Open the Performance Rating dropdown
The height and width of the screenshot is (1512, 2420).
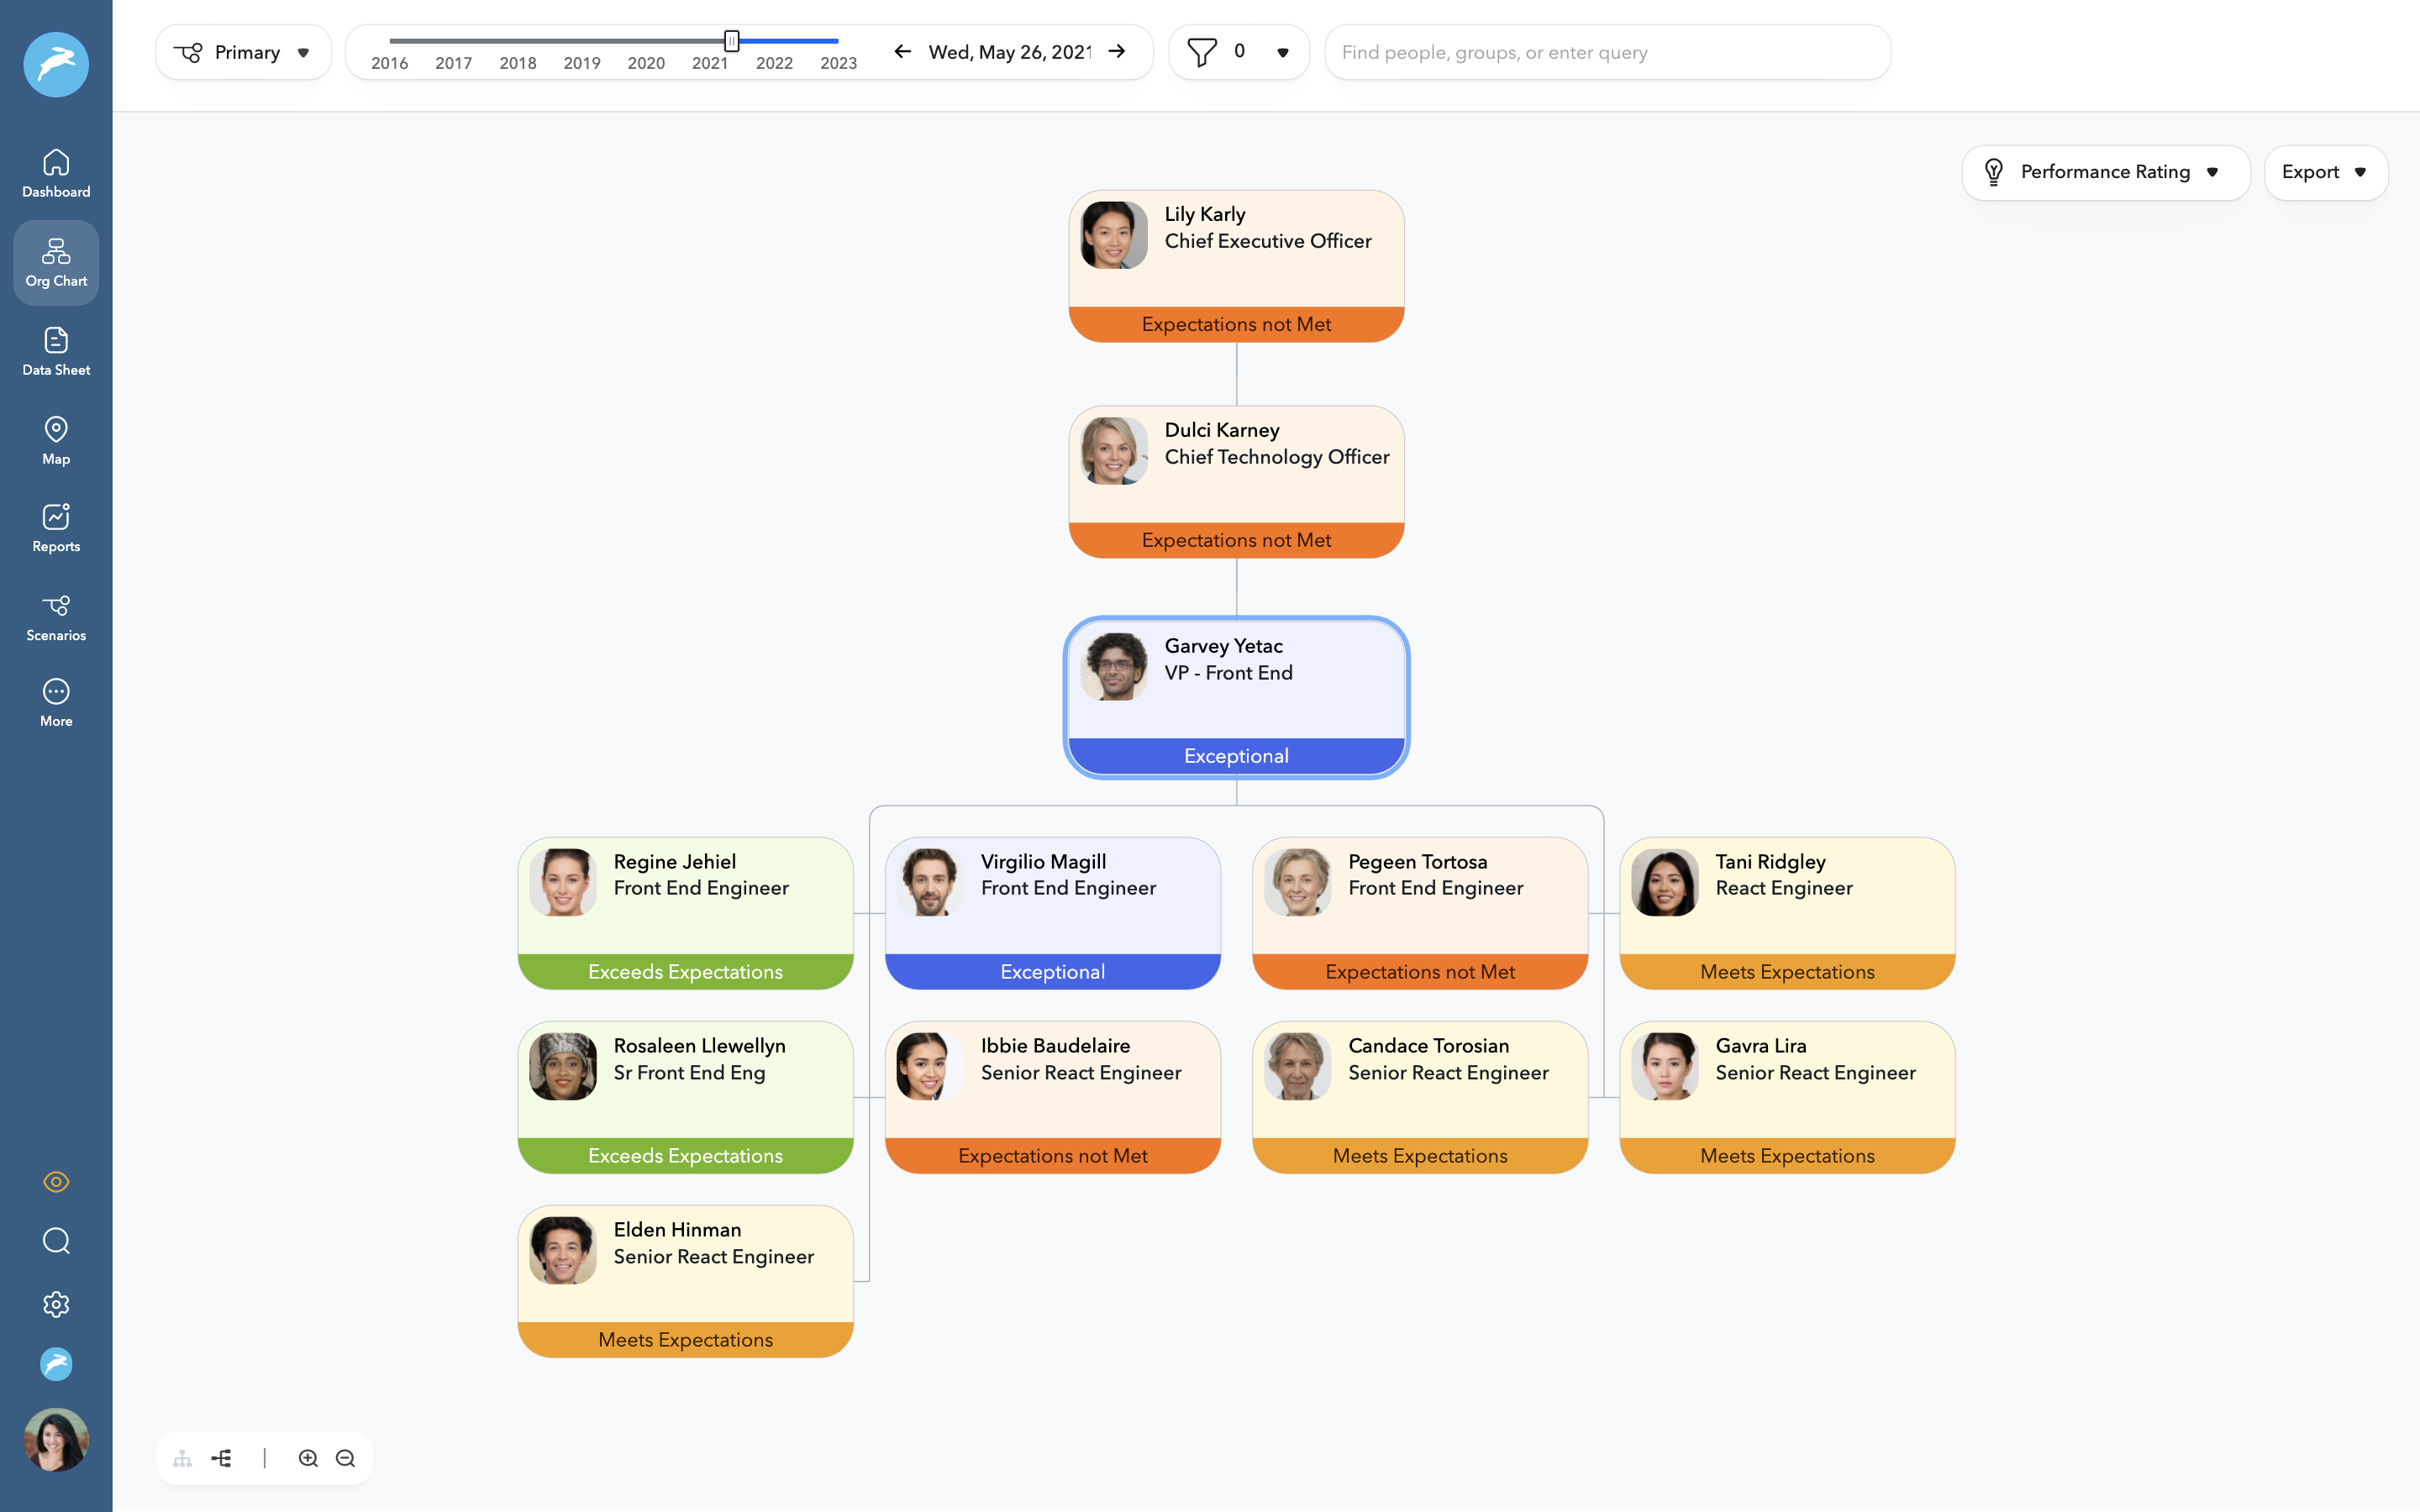click(2106, 172)
